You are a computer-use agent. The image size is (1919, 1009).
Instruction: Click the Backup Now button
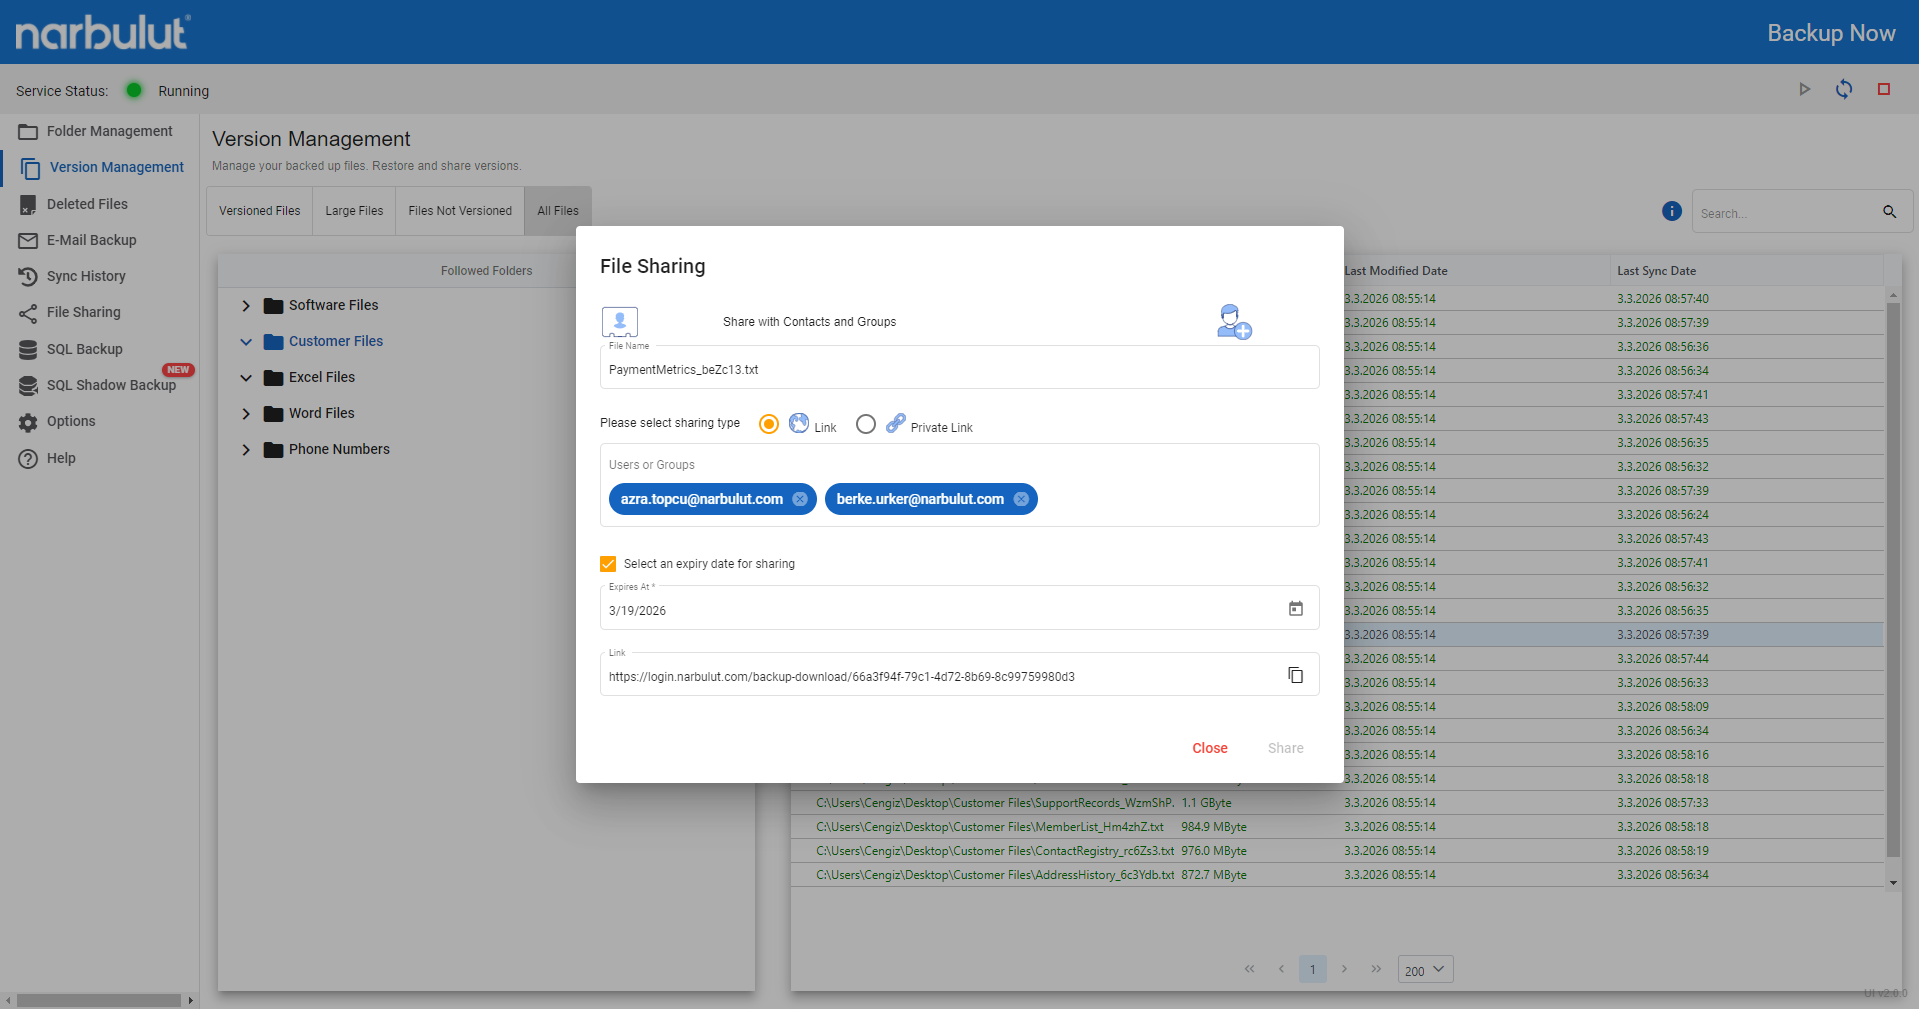click(1831, 33)
